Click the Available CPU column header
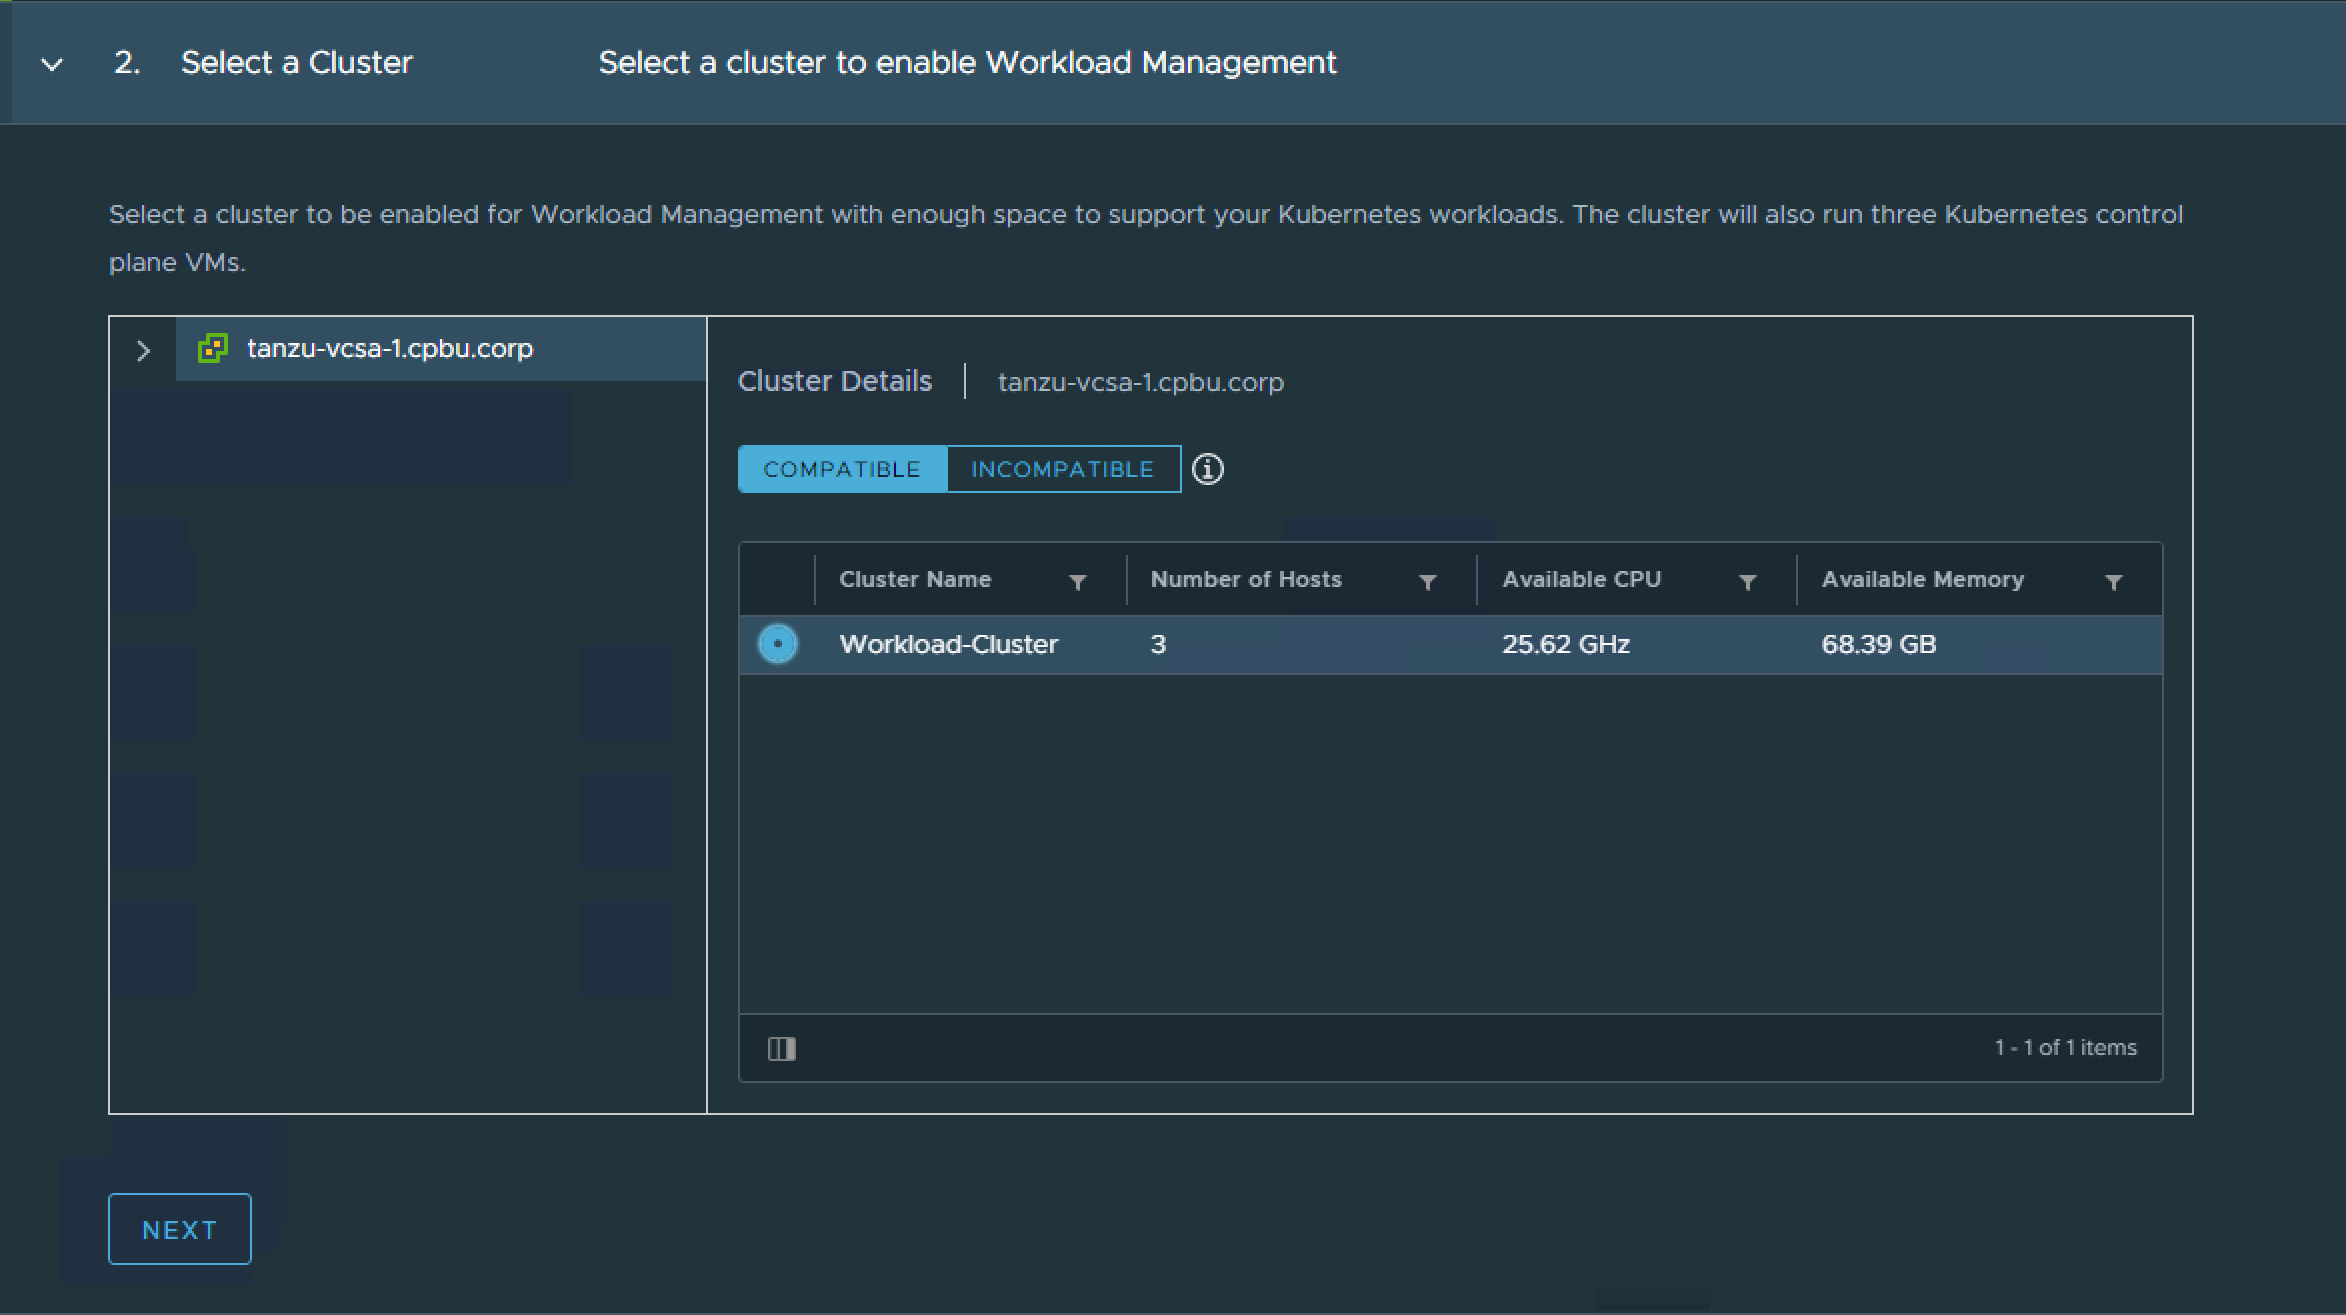Screen dimensions: 2346x1315 click(x=1581, y=580)
